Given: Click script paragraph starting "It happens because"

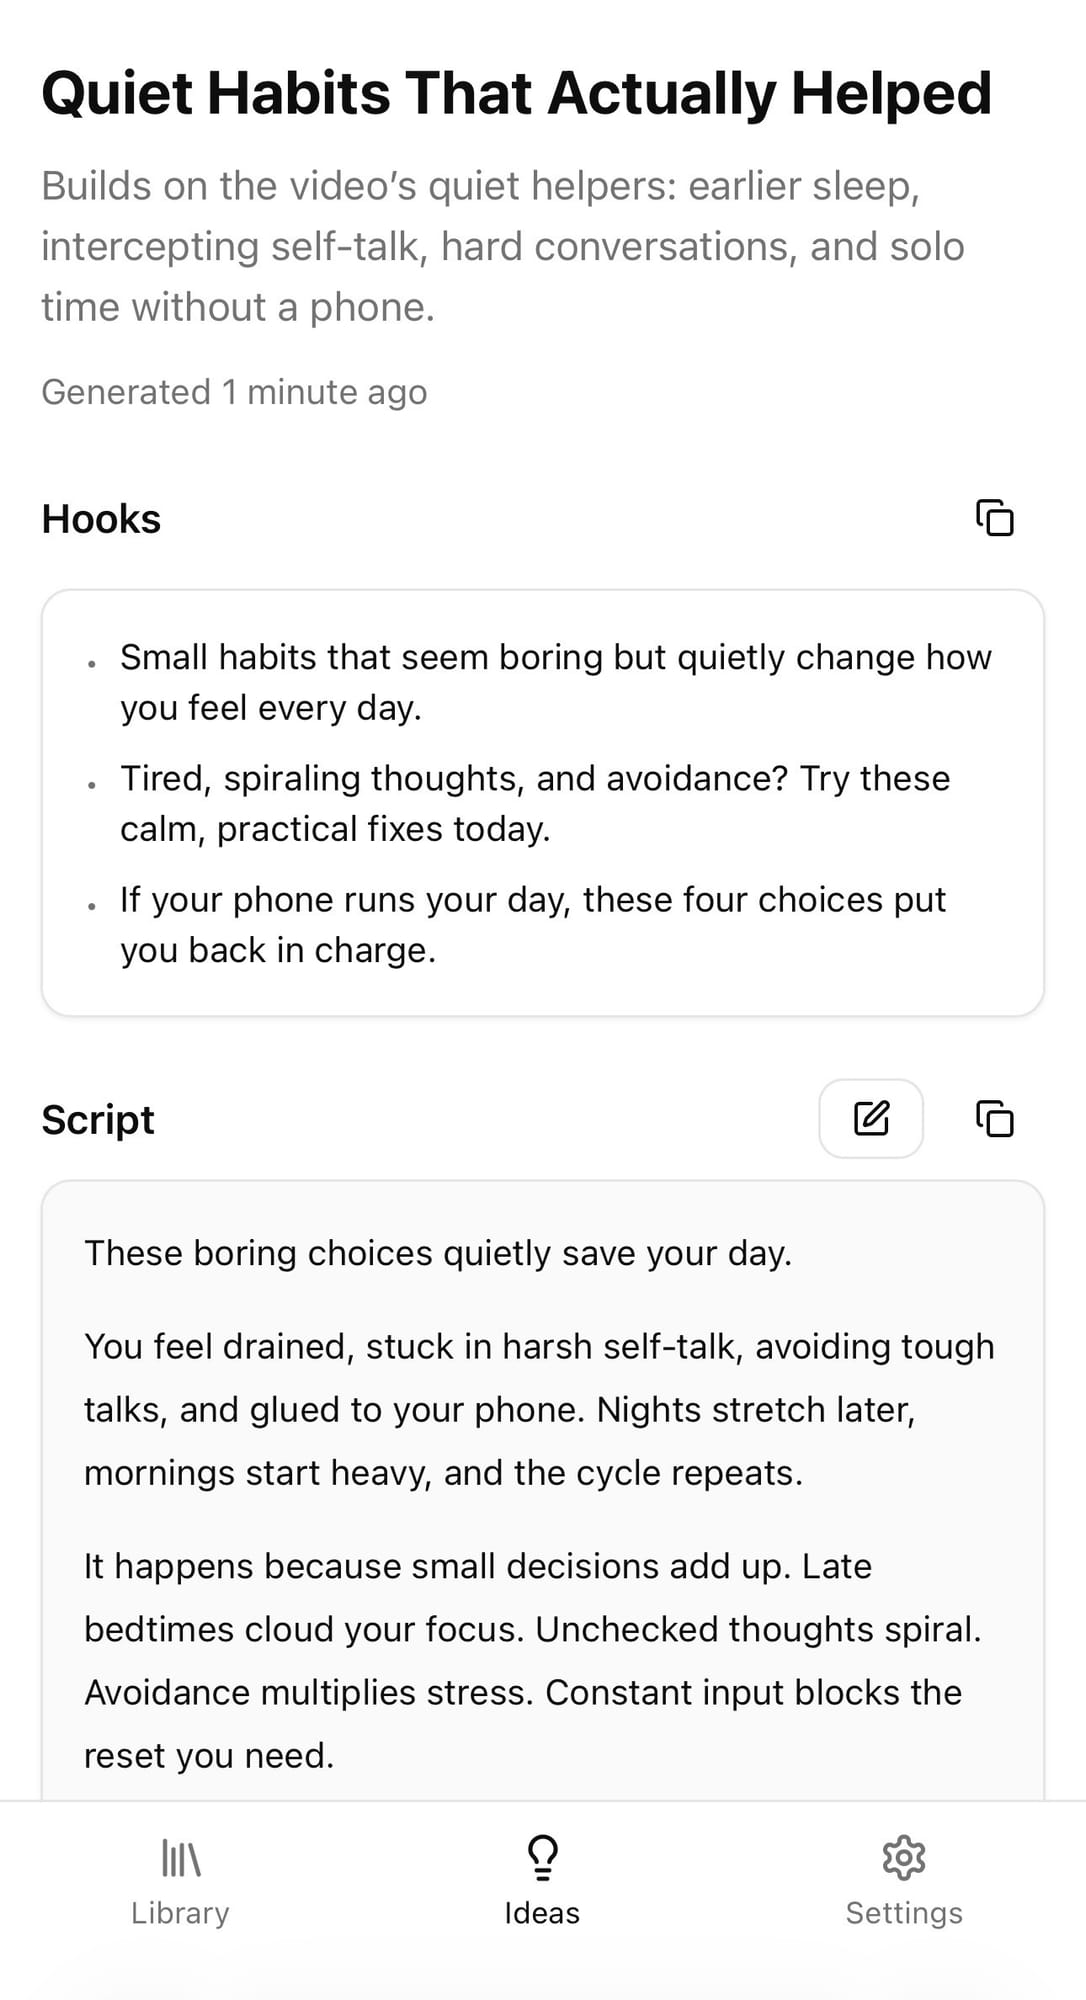Looking at the screenshot, I should click(x=532, y=1660).
